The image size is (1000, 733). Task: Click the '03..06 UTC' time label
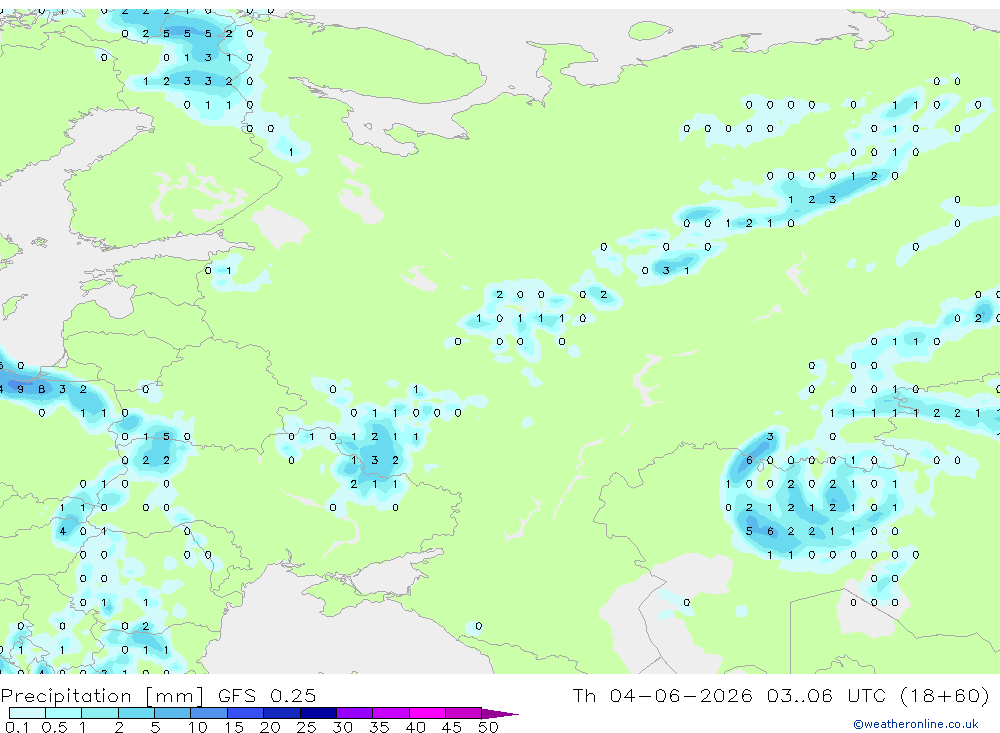click(829, 695)
